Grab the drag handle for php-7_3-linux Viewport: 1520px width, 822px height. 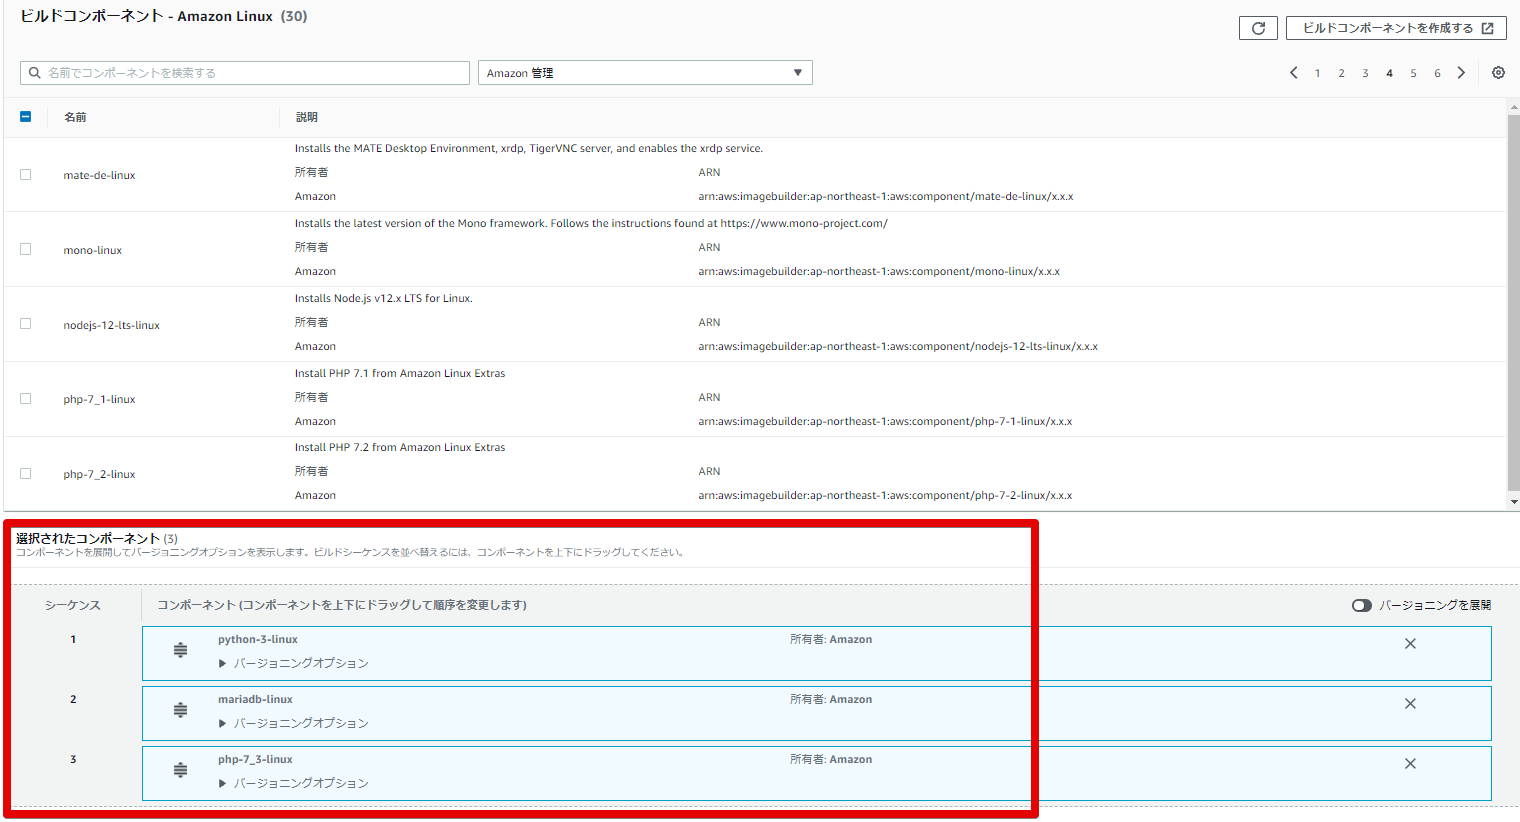tap(179, 768)
